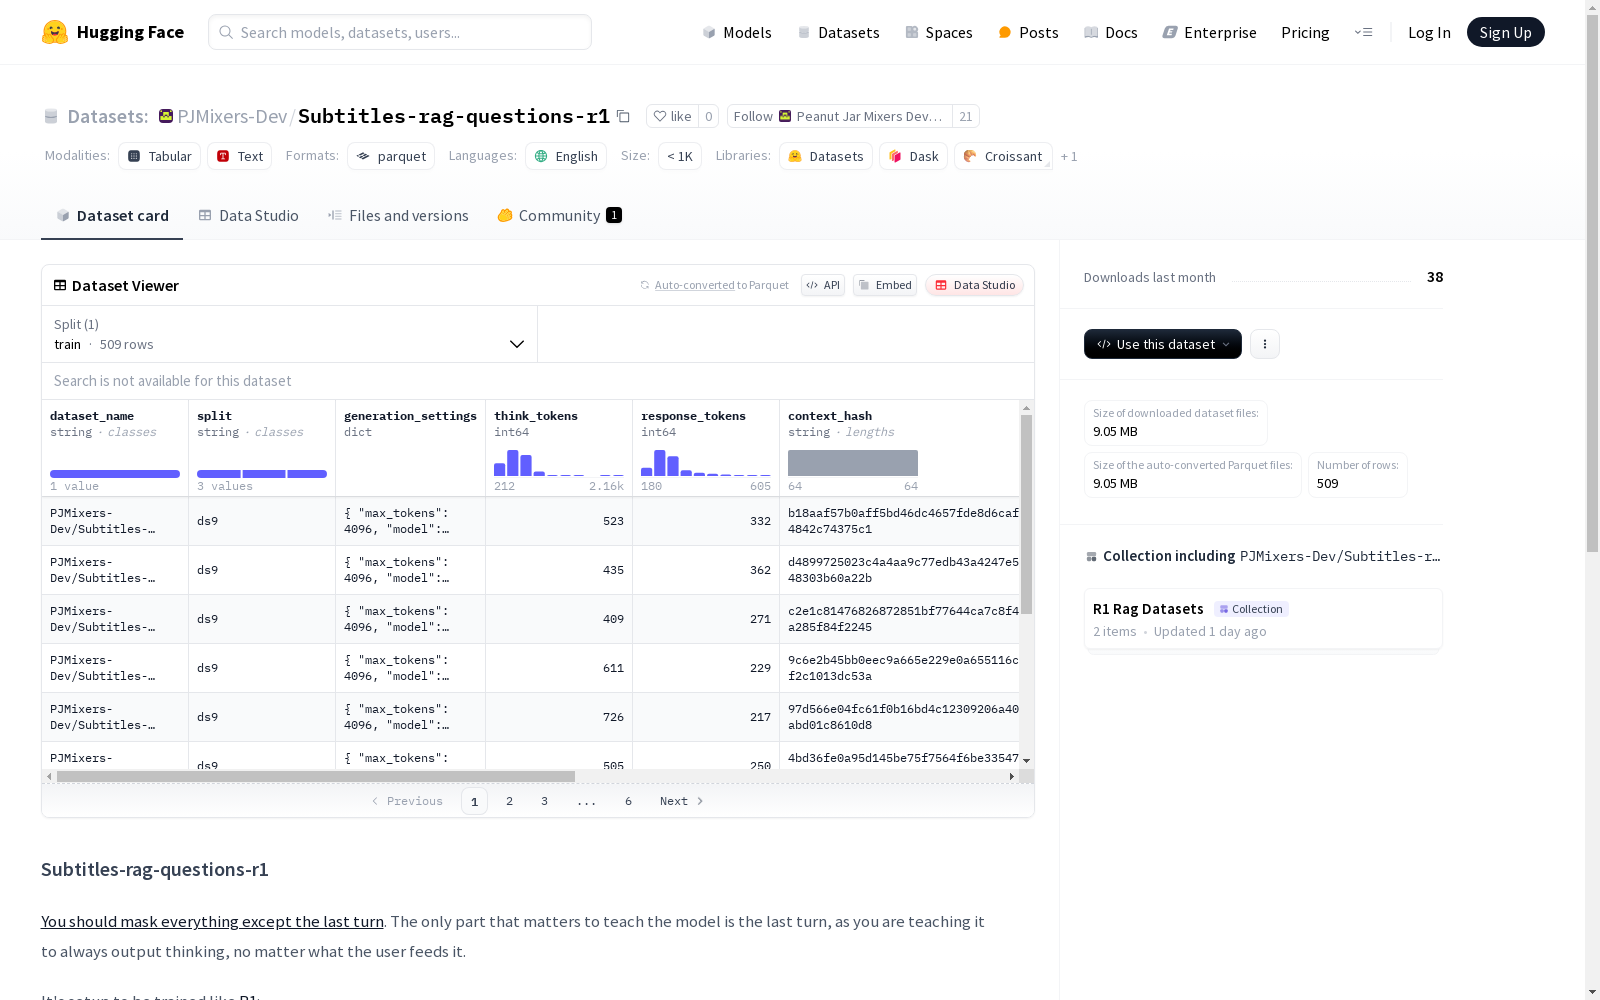Image resolution: width=1600 pixels, height=1000 pixels.
Task: Open Posts in top navigation
Action: (x=1028, y=32)
